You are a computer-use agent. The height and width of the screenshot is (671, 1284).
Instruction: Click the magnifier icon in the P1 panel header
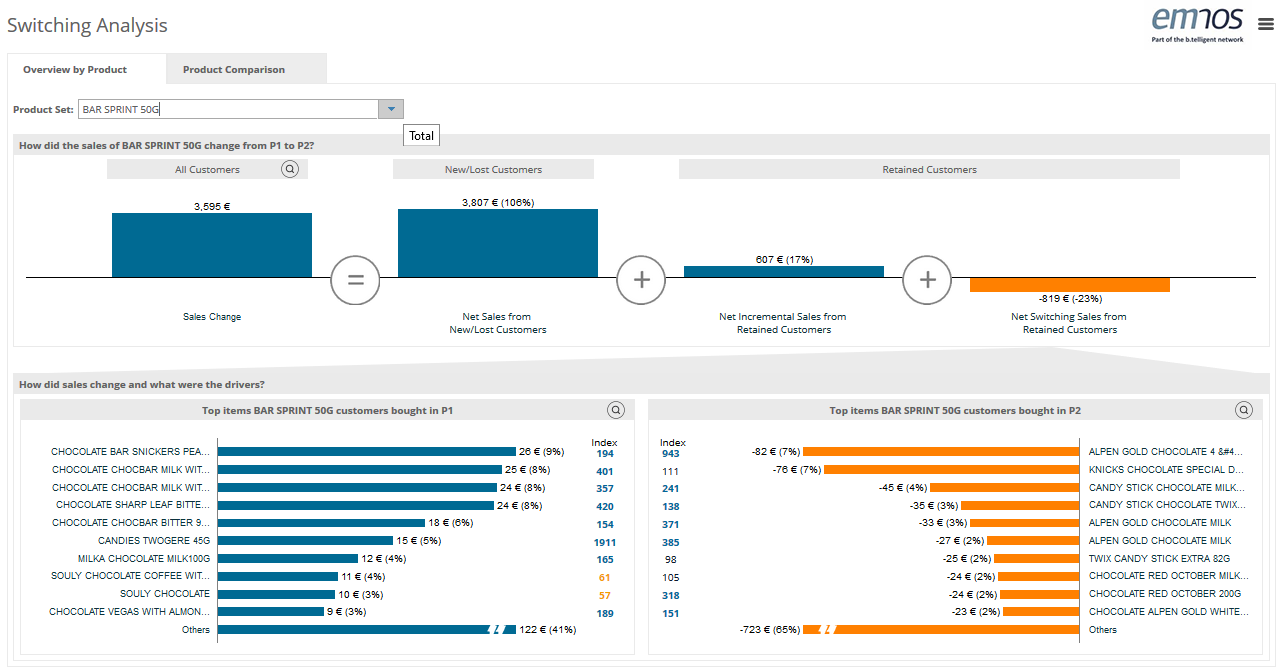tap(616, 410)
